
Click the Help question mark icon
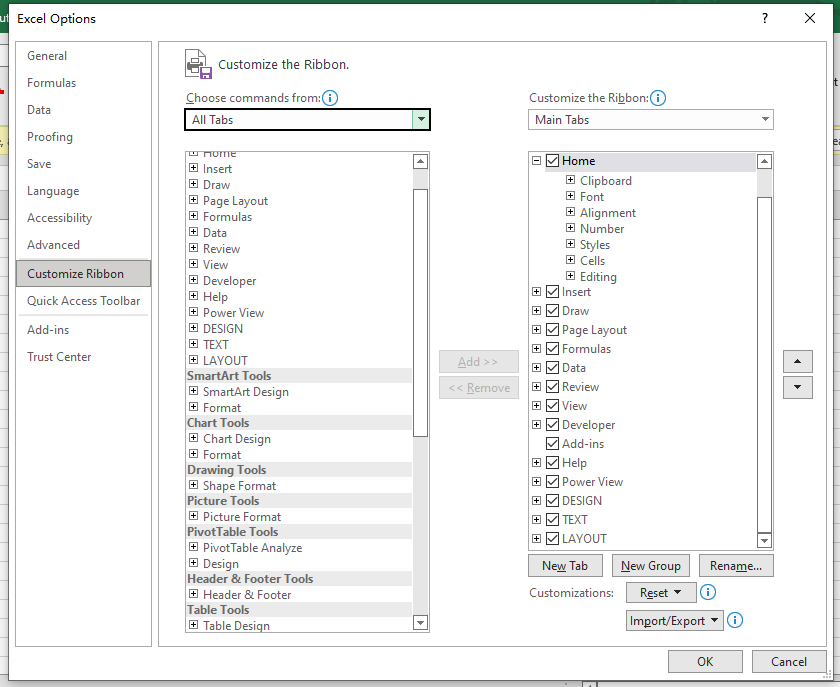[765, 18]
